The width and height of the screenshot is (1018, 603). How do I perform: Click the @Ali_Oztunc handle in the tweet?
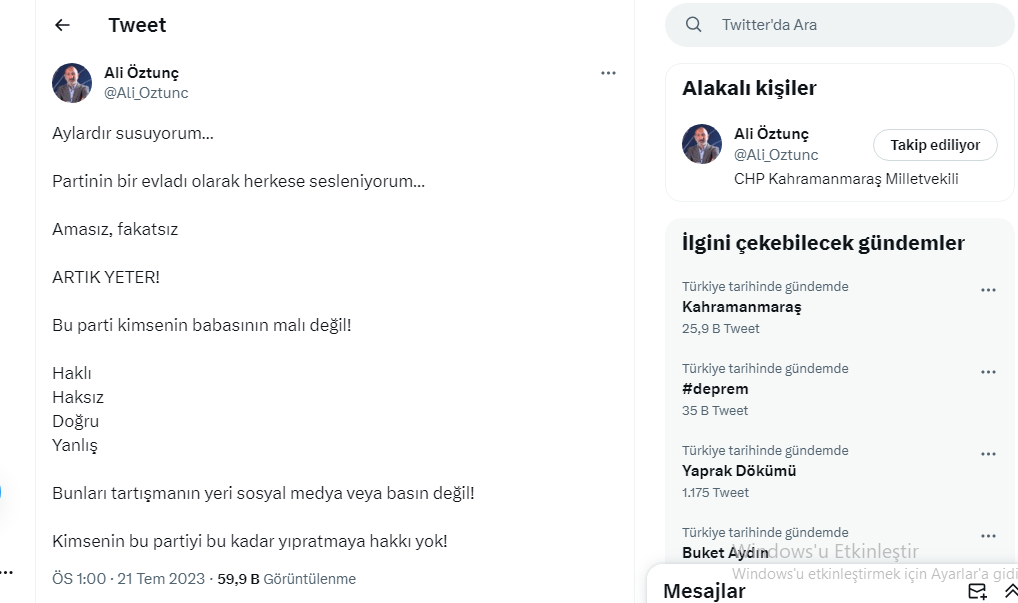(146, 93)
